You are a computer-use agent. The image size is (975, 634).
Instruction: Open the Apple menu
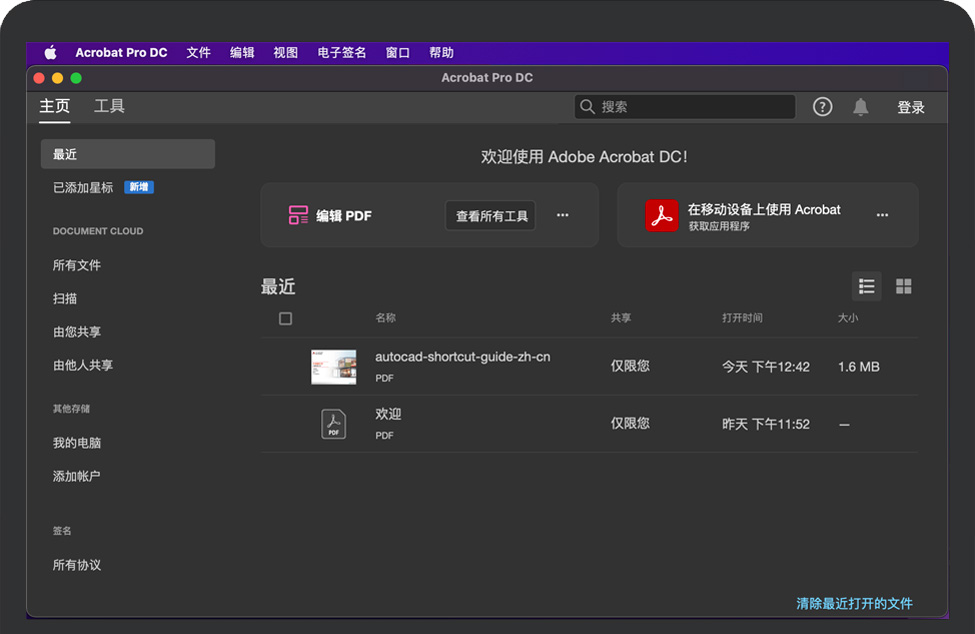50,53
